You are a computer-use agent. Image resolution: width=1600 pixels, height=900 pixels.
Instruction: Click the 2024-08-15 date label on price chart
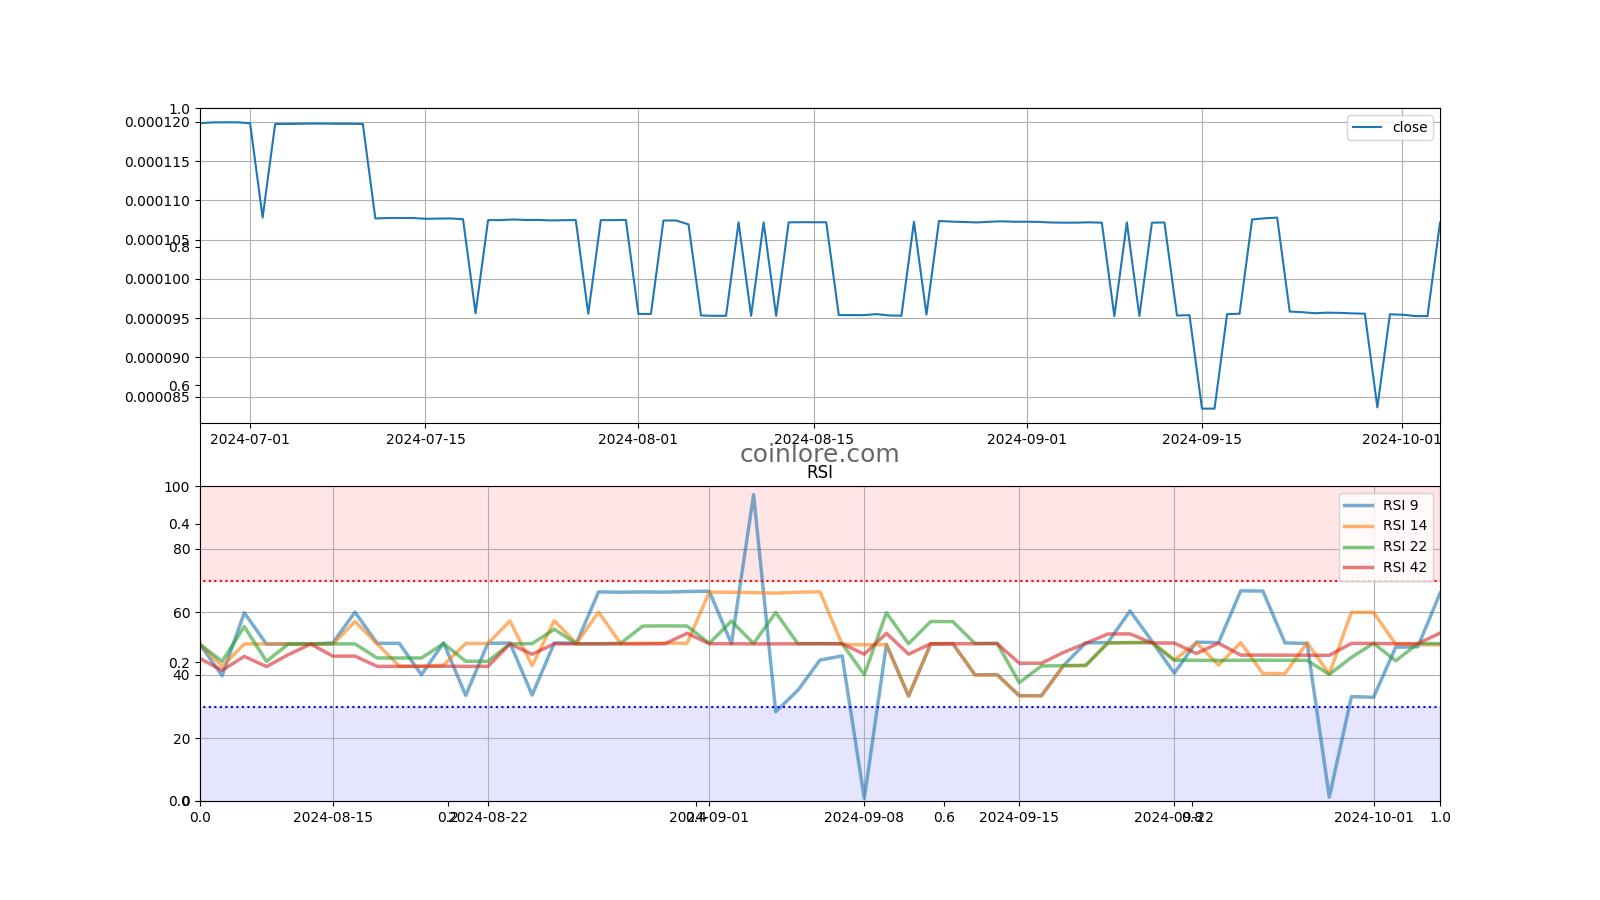pyautogui.click(x=814, y=439)
